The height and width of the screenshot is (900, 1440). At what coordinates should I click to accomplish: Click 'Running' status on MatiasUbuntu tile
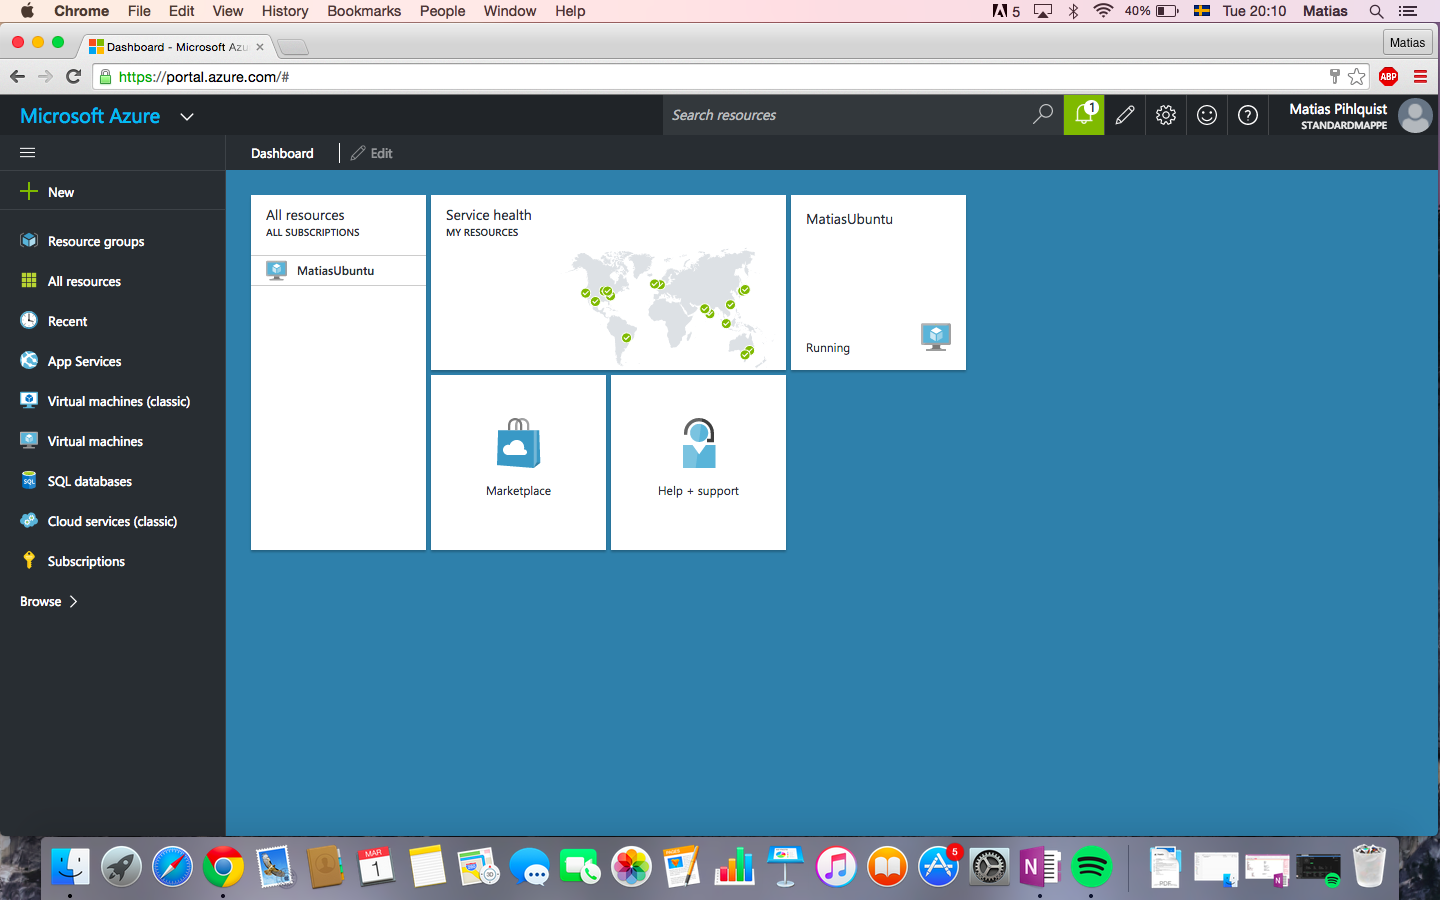[x=828, y=348]
